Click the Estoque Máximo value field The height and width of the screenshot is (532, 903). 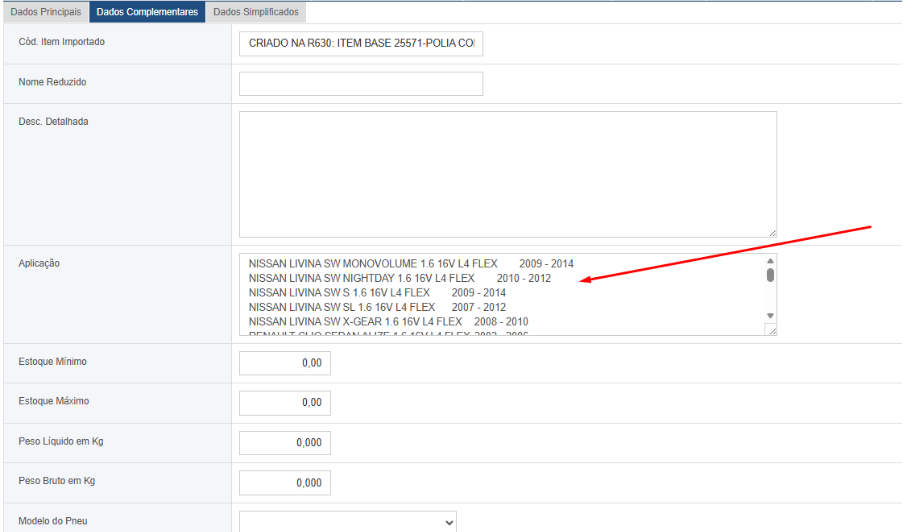coord(285,403)
